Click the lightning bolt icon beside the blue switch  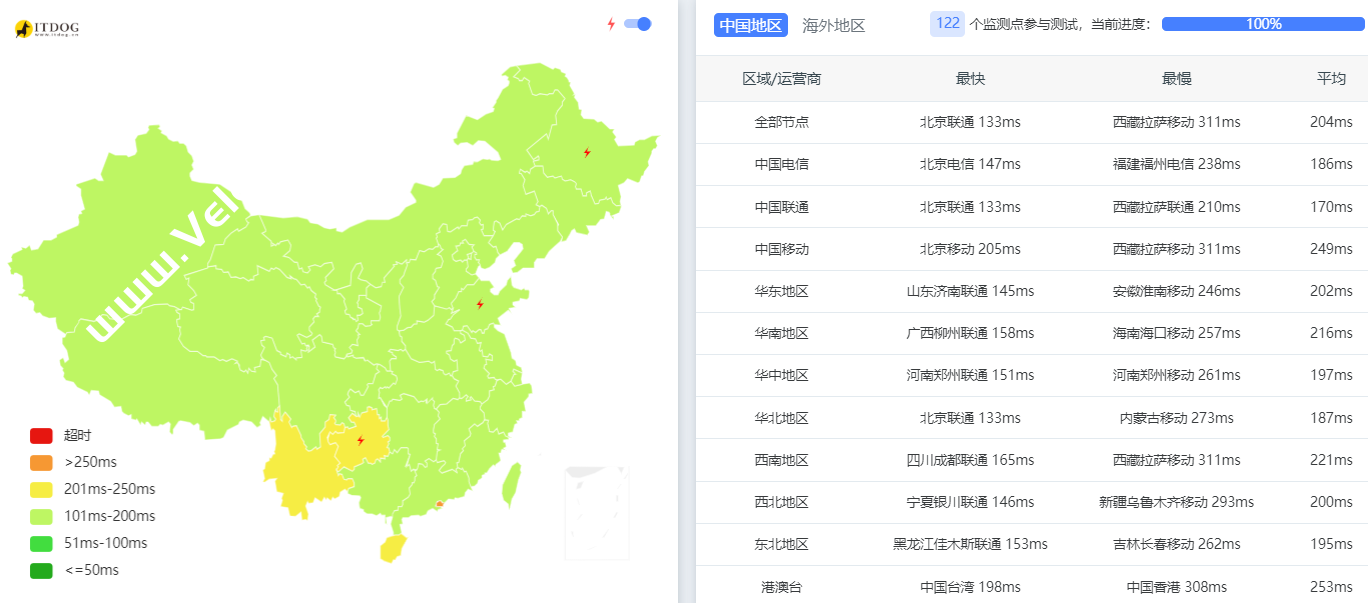610,24
